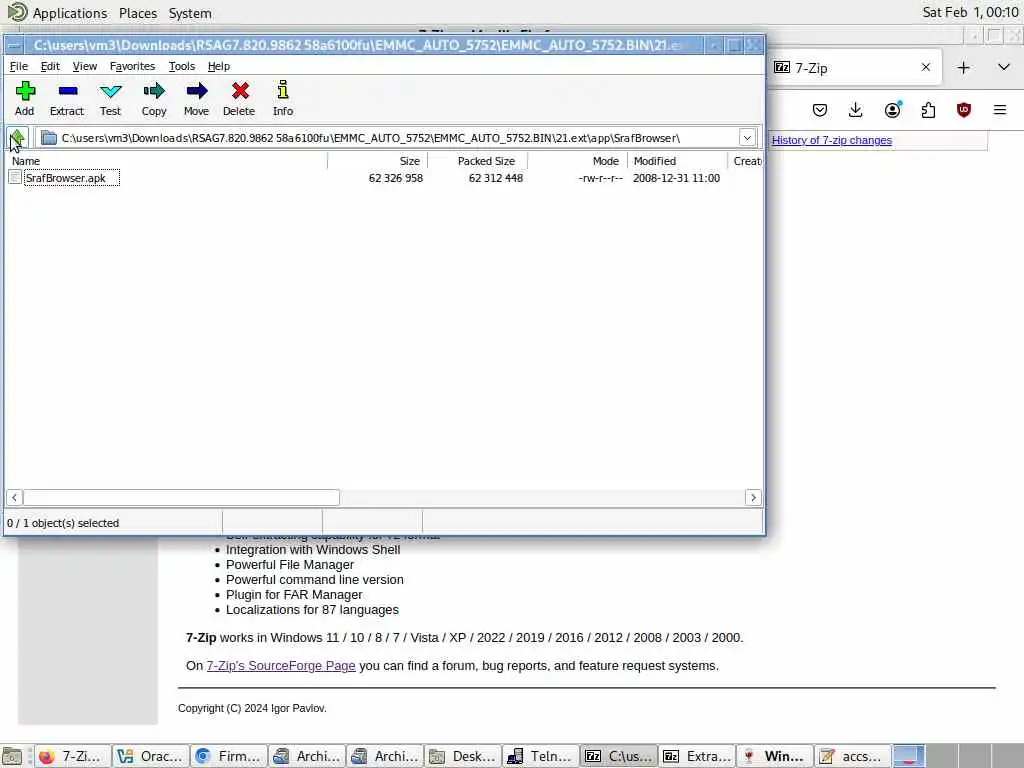Sort by the Packed Size column header
Screen dimensions: 1024x768
pyautogui.click(x=477, y=161)
